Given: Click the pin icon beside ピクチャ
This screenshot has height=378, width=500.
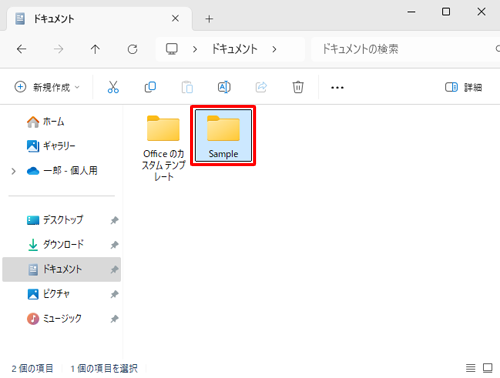Looking at the screenshot, I should tap(114, 294).
